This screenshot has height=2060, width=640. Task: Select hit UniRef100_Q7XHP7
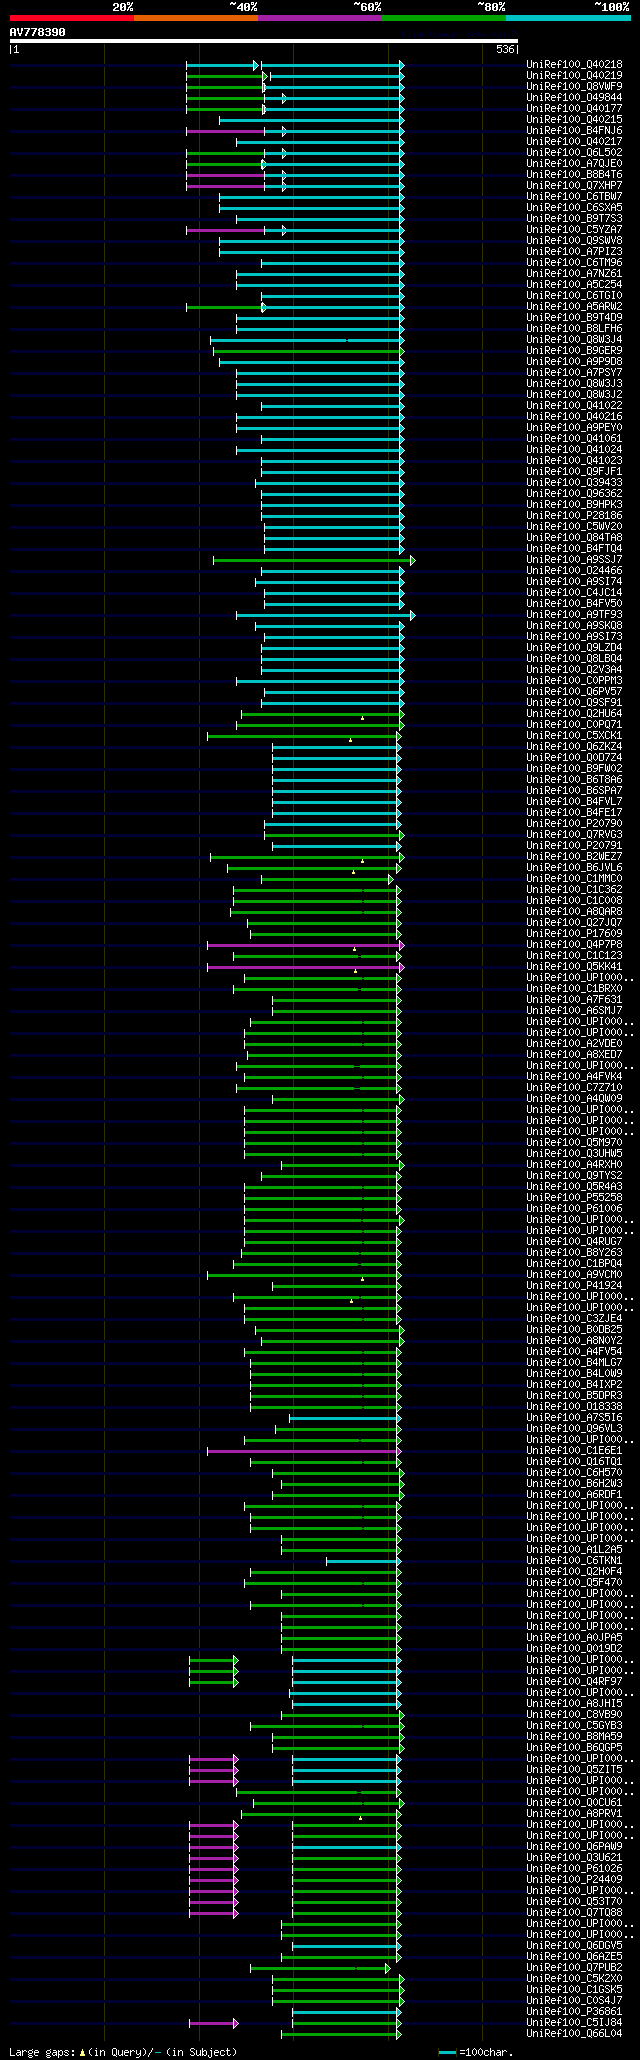point(574,185)
